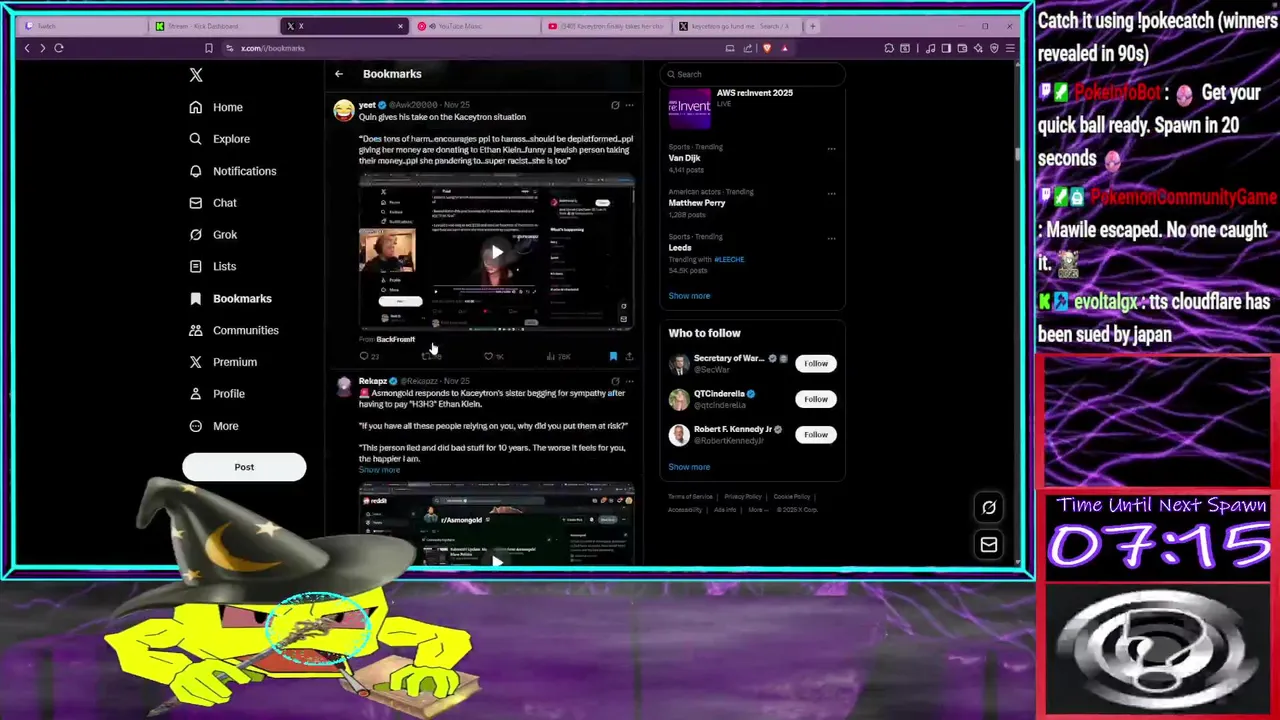Open Notifications in X sidebar

pyautogui.click(x=232, y=171)
